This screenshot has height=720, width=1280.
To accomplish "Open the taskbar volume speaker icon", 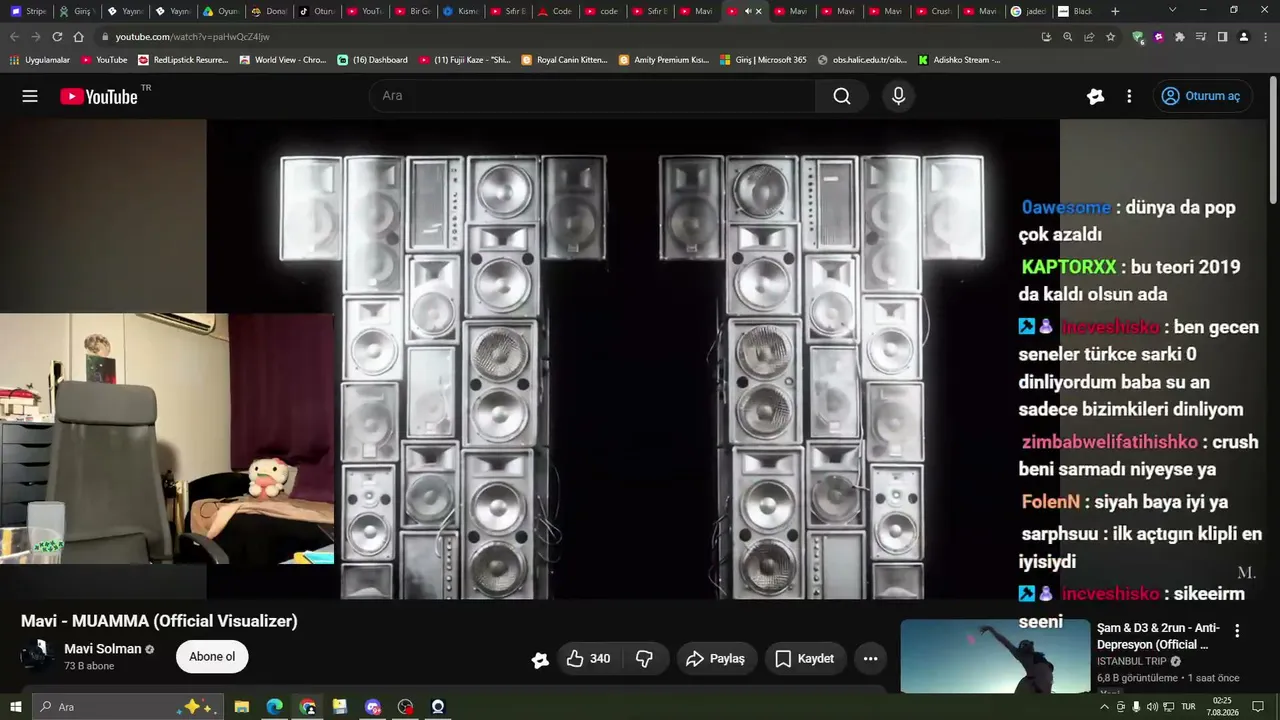I will (1153, 707).
